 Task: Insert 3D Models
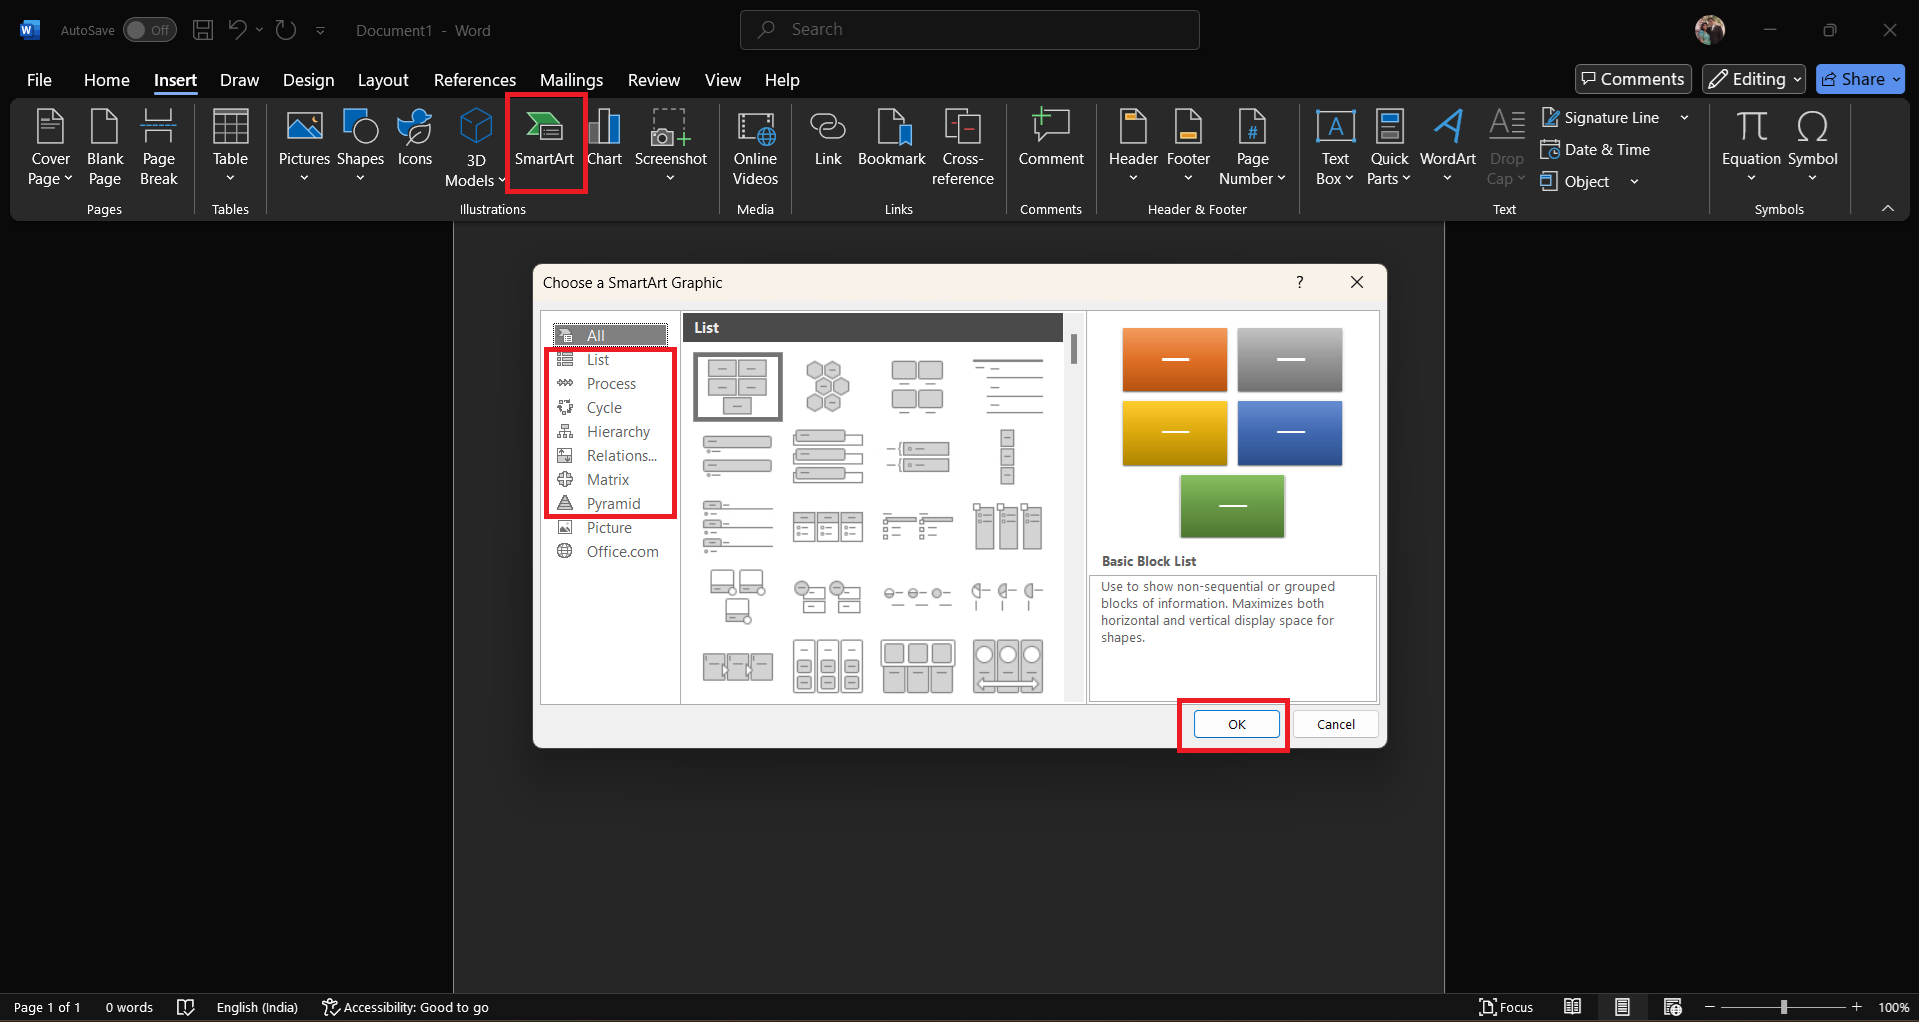tap(475, 148)
